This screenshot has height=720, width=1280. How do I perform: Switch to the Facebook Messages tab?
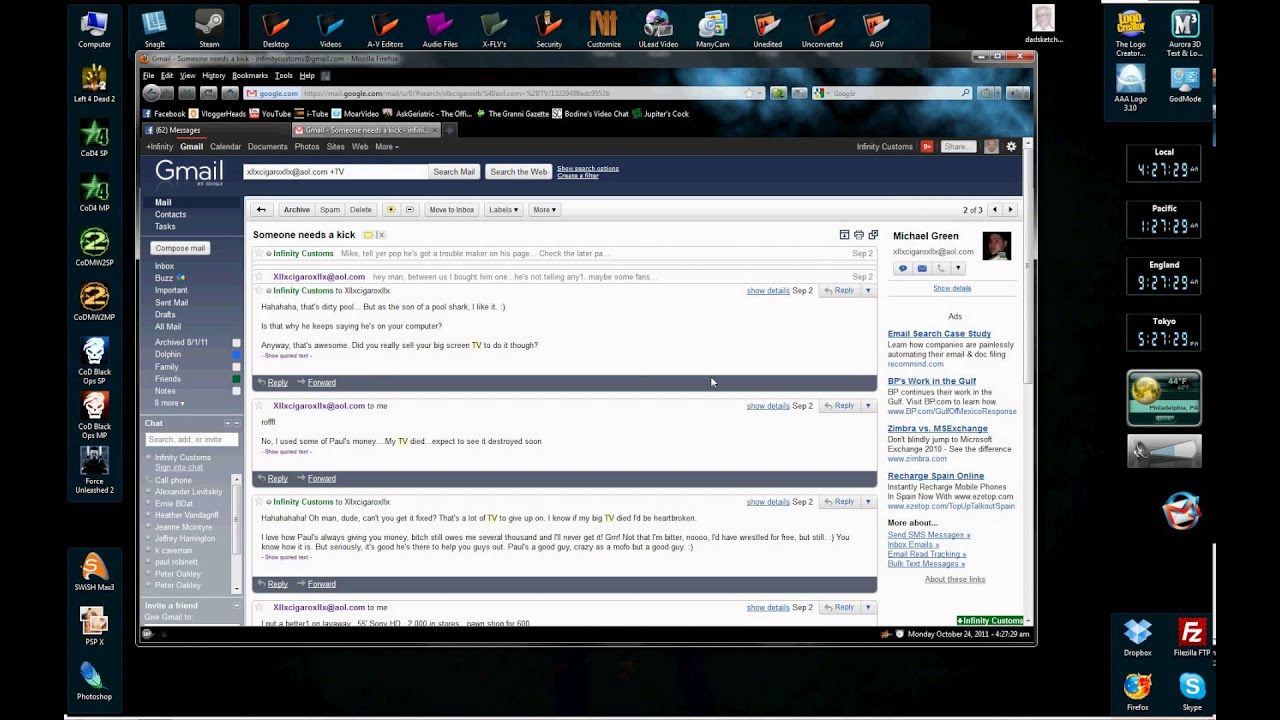(x=215, y=130)
